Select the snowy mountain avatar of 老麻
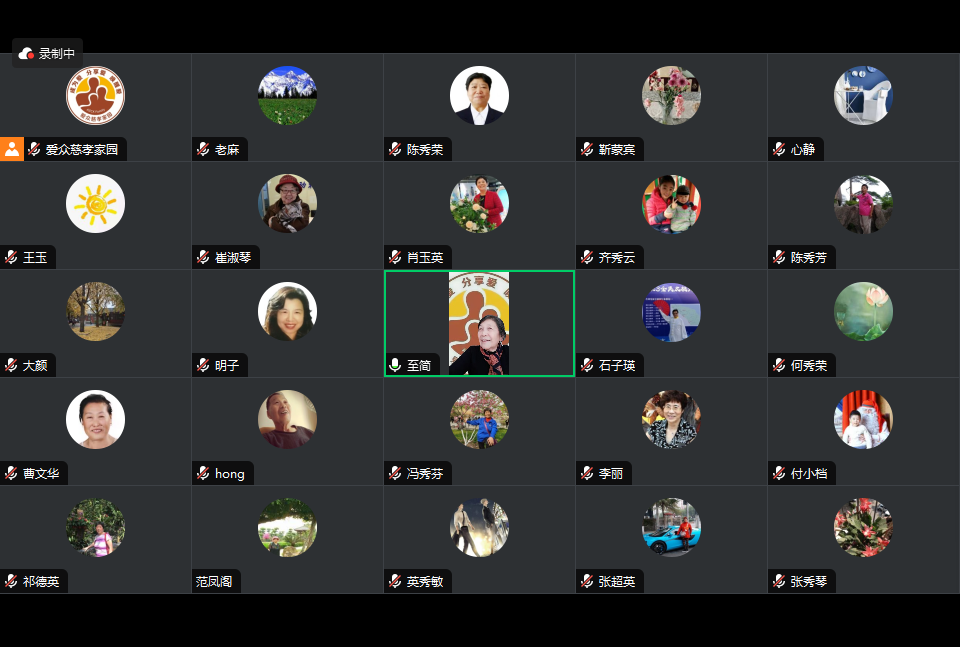The width and height of the screenshot is (960, 647). [x=287, y=95]
